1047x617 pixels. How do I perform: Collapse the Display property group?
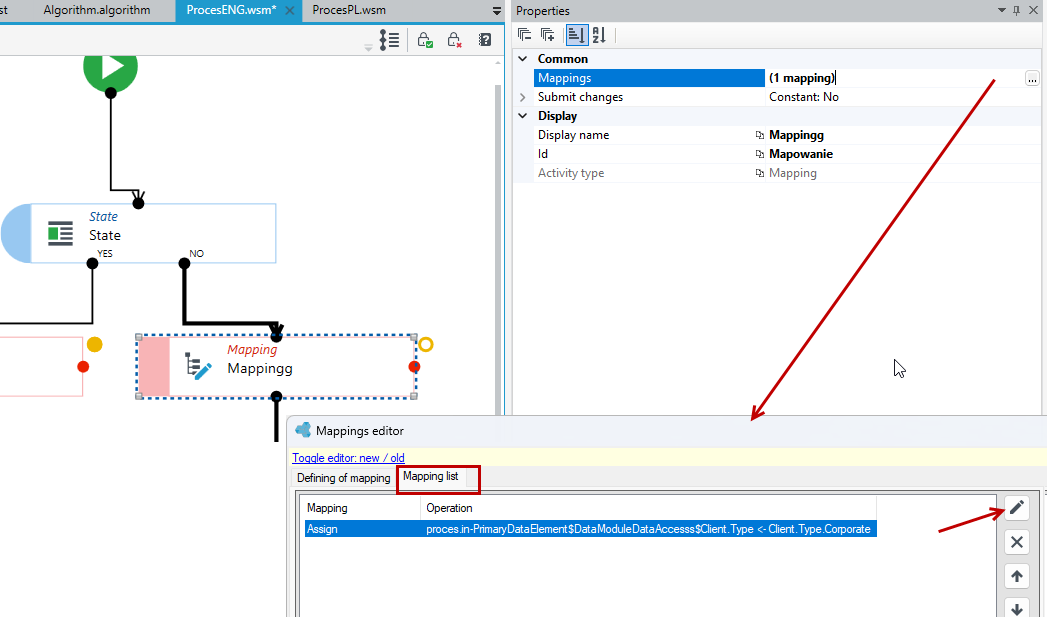(523, 116)
